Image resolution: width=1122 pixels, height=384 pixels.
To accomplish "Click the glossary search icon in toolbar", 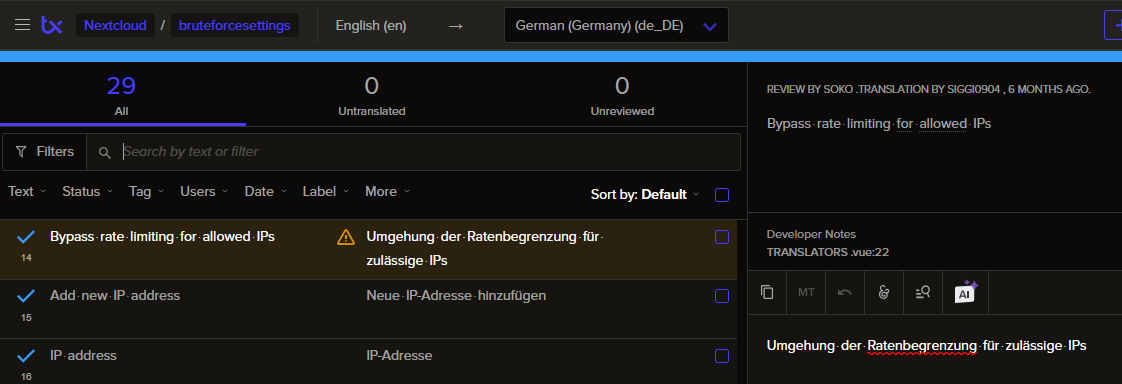I will (x=922, y=292).
